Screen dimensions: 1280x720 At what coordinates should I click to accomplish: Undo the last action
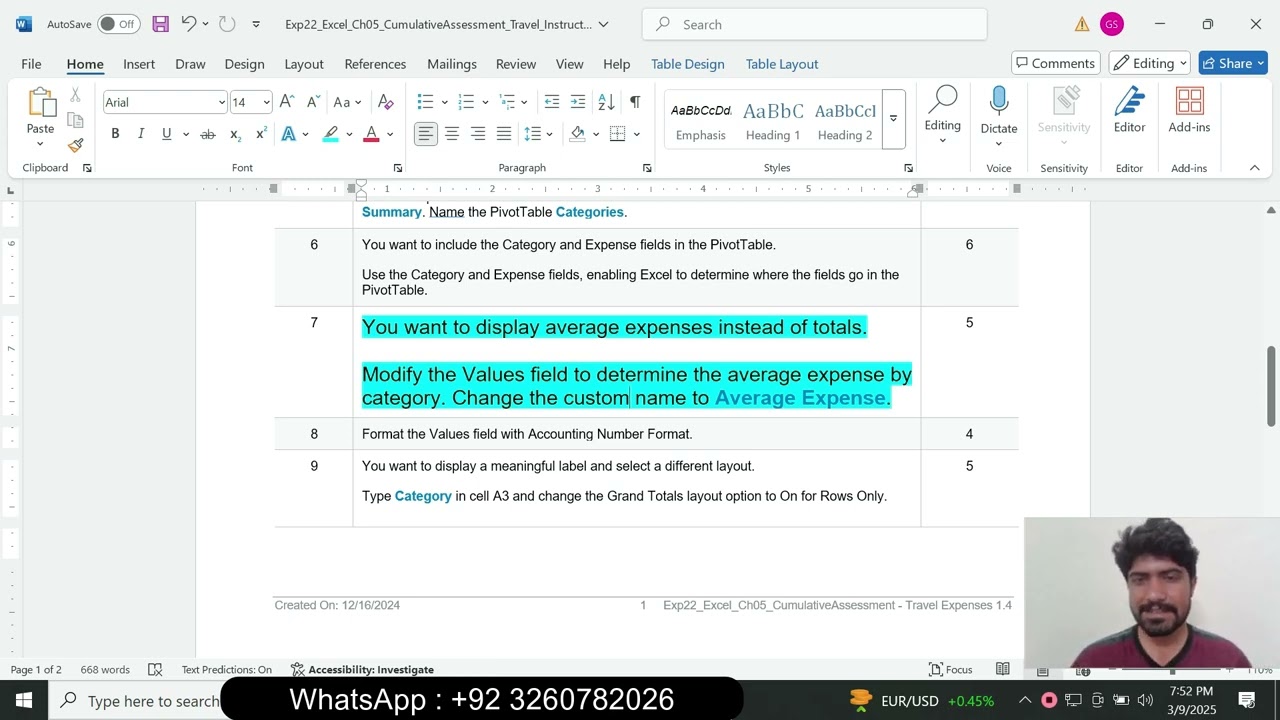click(188, 24)
